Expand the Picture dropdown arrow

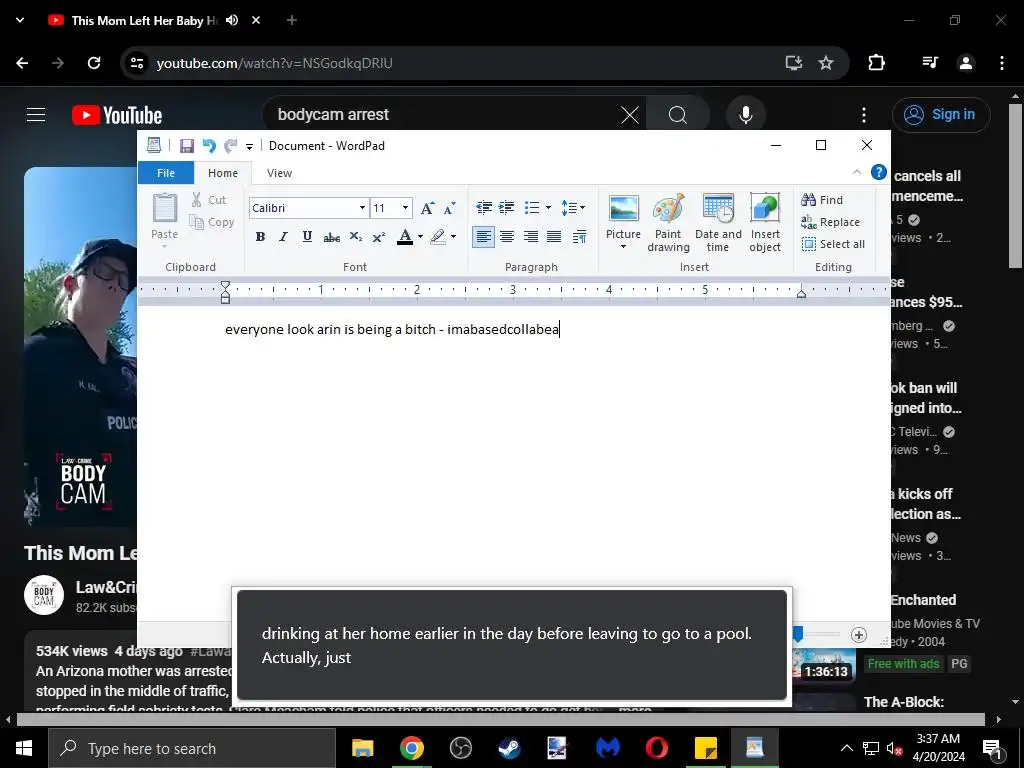(x=623, y=247)
